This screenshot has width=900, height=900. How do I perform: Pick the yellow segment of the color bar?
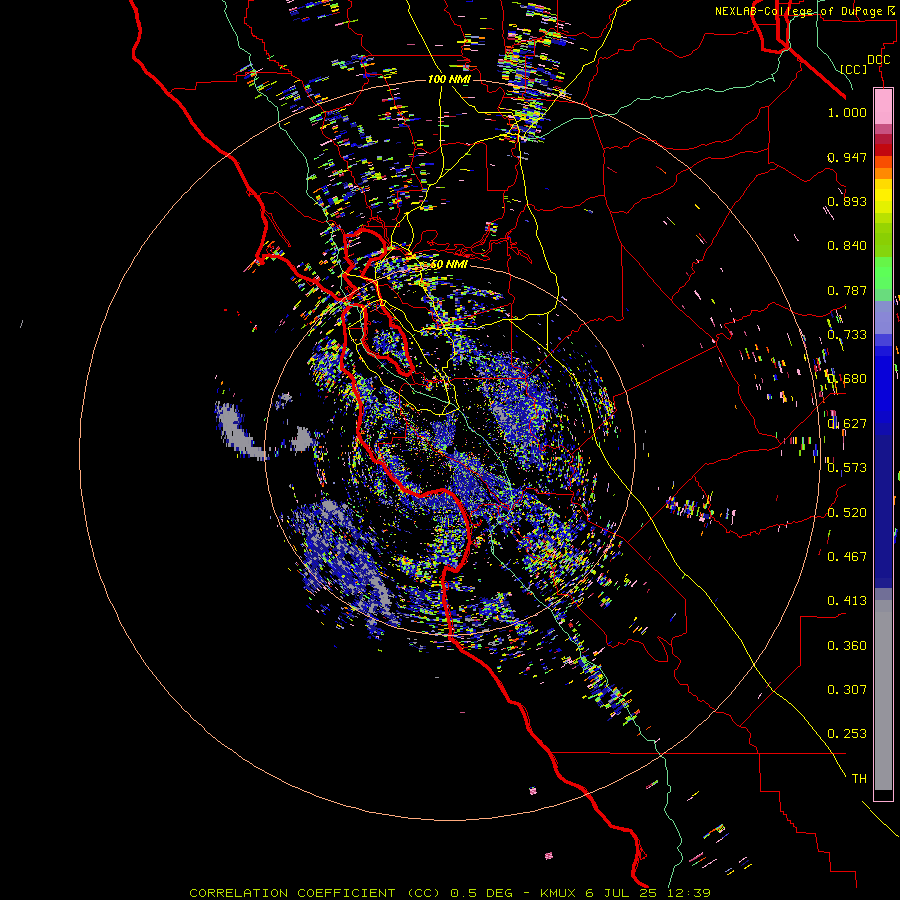pos(883,196)
